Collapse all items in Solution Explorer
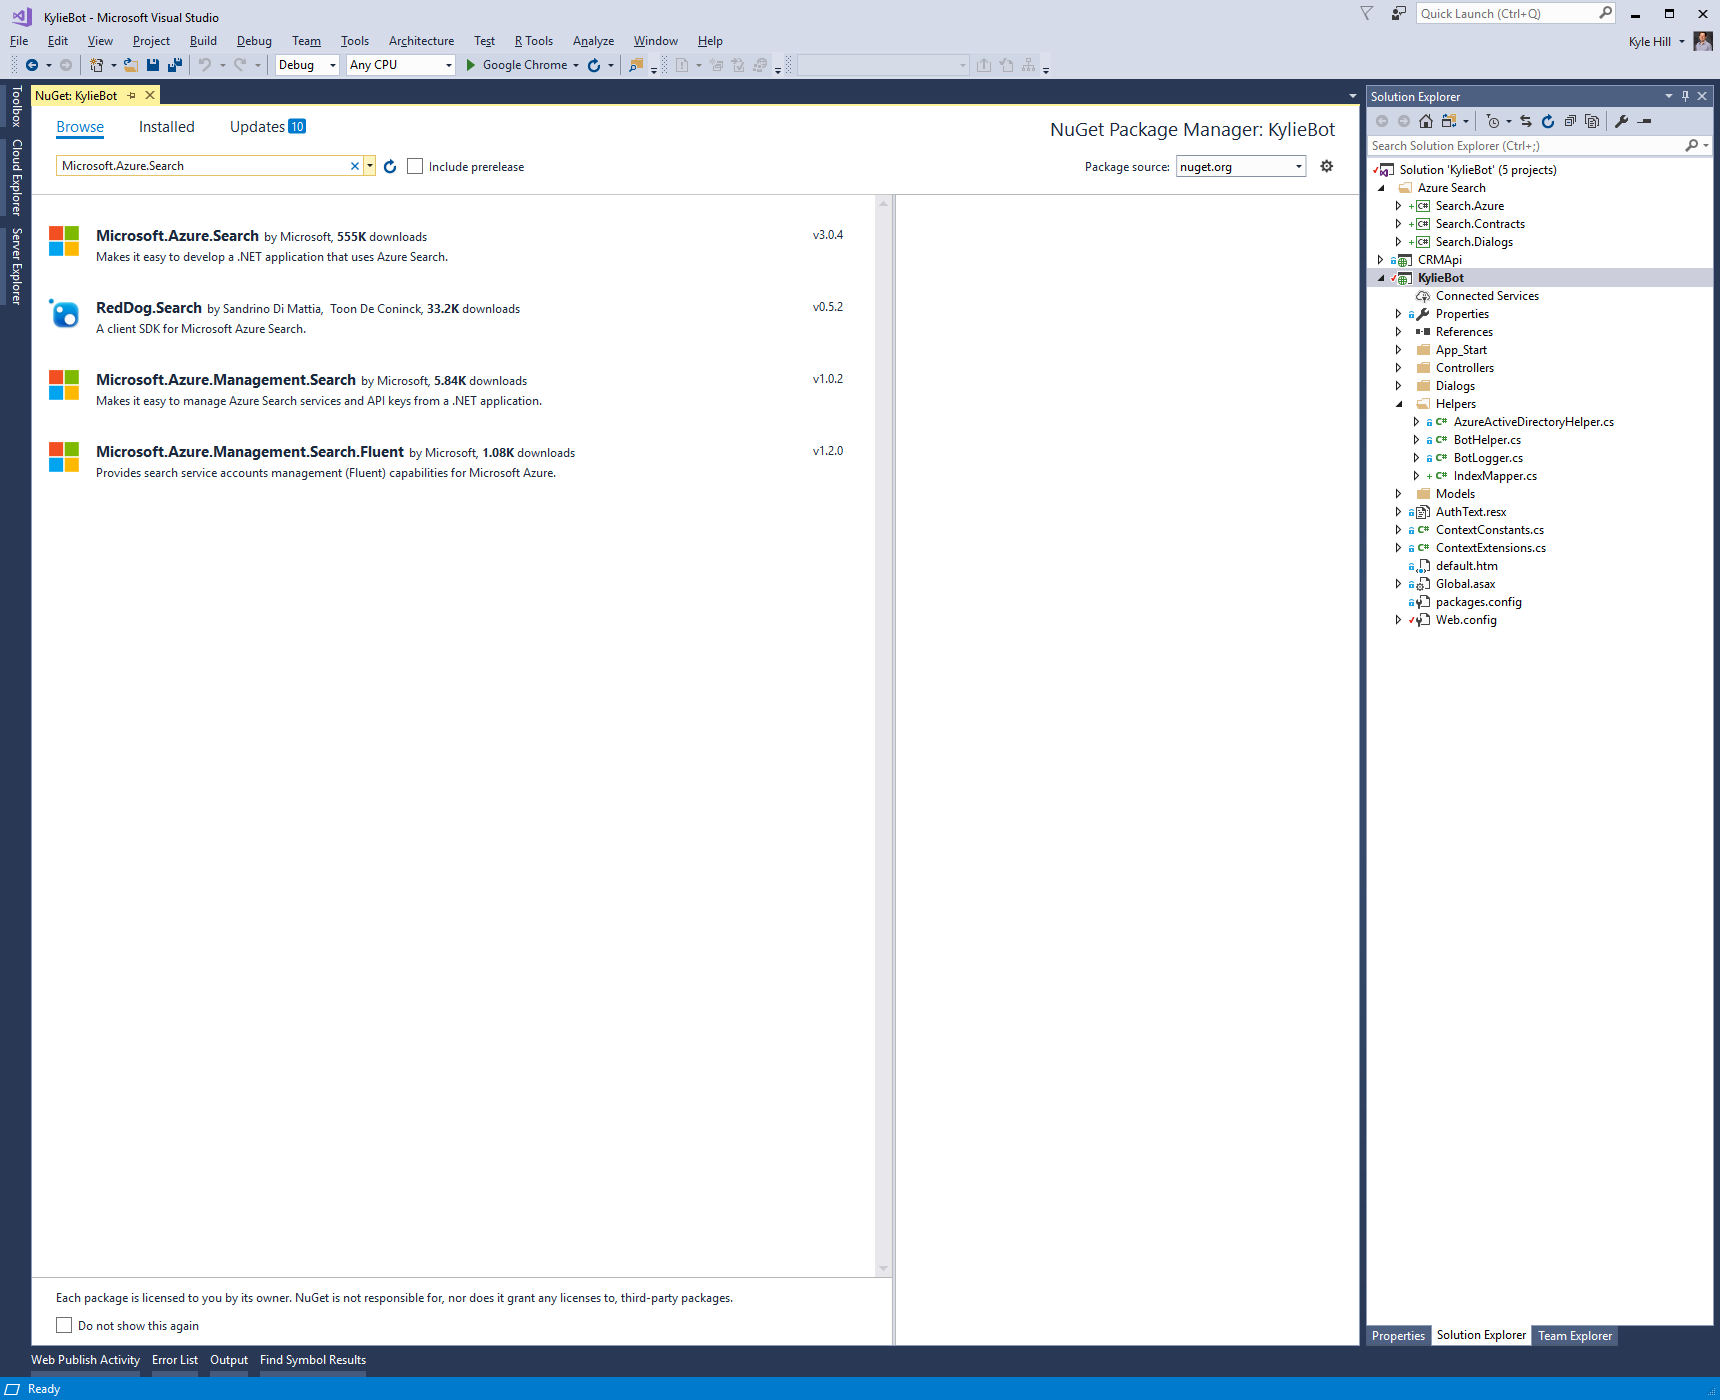 click(x=1570, y=121)
